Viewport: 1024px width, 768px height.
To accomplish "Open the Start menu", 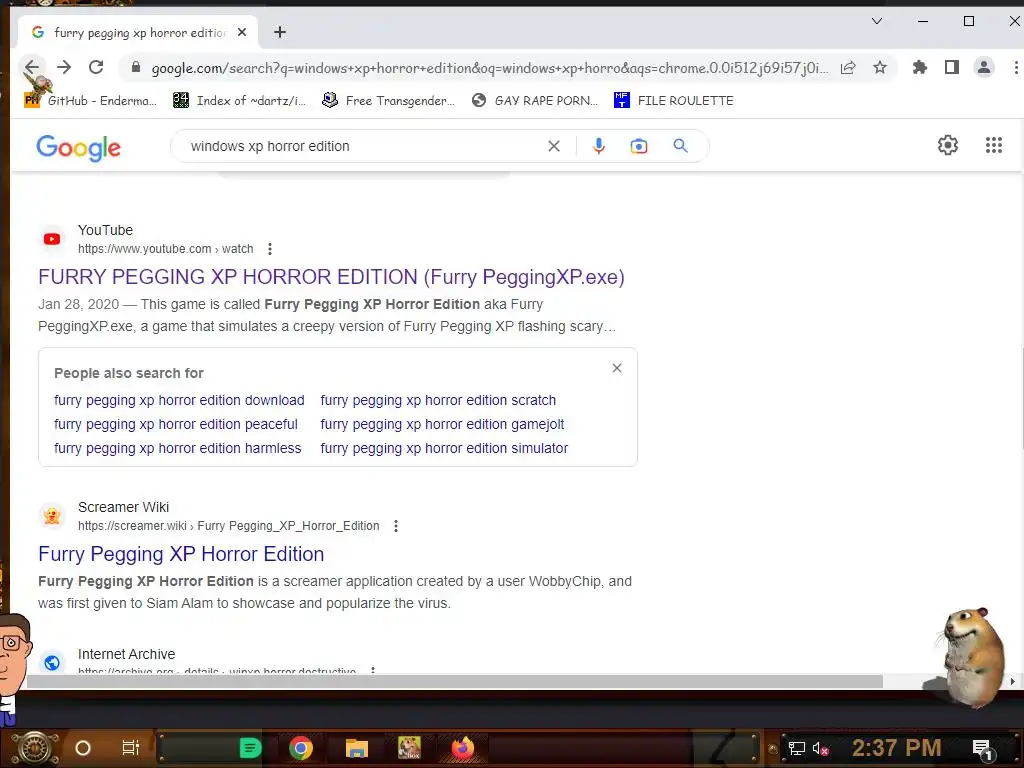I will click(36, 748).
